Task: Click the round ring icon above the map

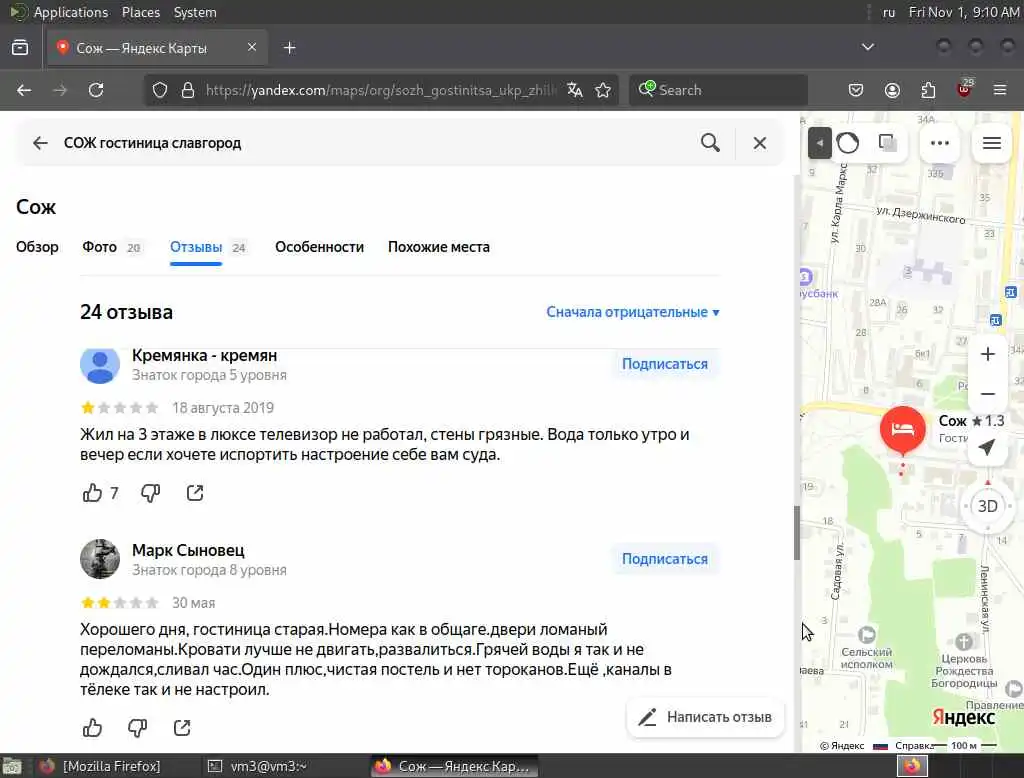Action: click(x=848, y=143)
